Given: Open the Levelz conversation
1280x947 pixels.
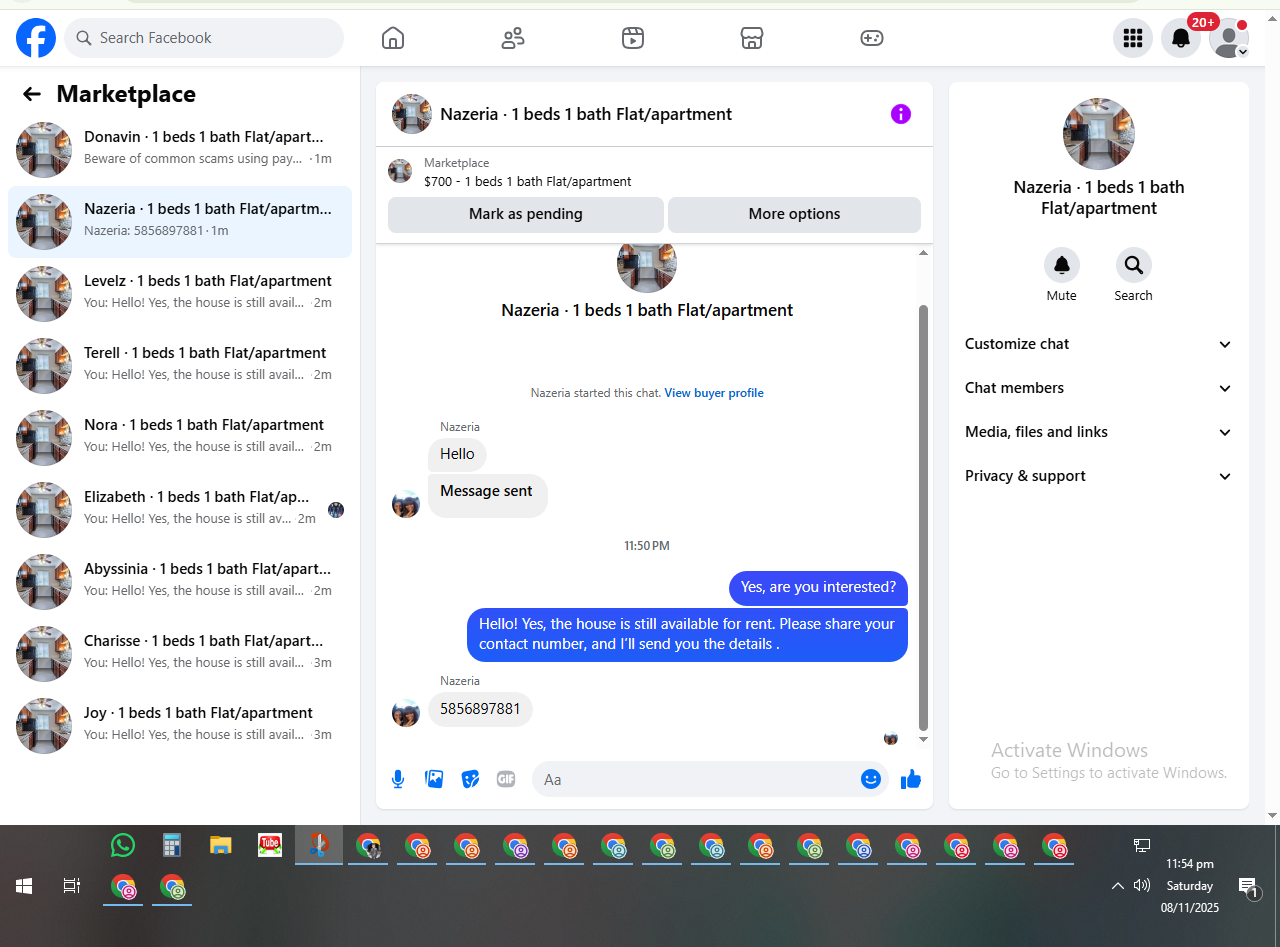Looking at the screenshot, I should point(180,294).
